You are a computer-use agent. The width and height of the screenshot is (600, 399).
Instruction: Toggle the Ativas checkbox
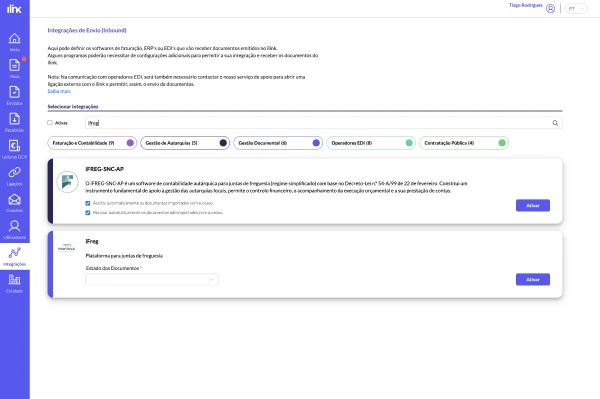[50, 123]
